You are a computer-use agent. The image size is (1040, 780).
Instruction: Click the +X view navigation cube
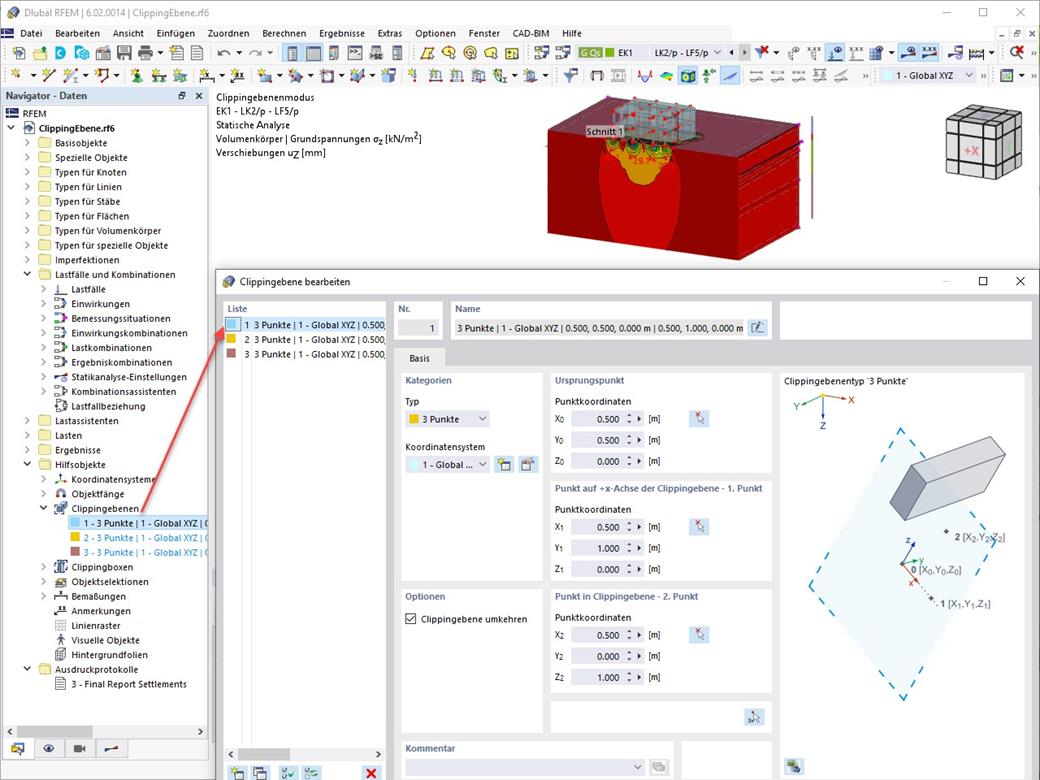983,142
